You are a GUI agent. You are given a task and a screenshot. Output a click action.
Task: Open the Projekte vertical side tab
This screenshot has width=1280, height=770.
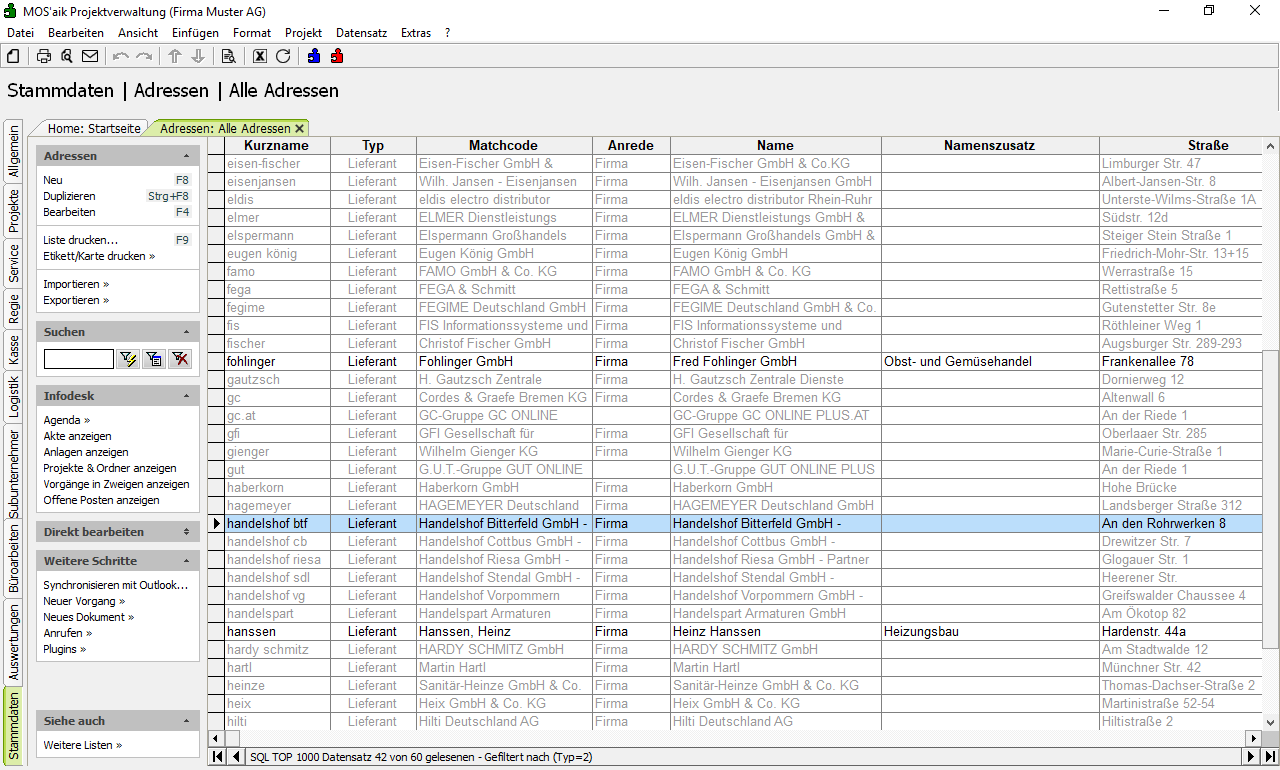(x=14, y=210)
